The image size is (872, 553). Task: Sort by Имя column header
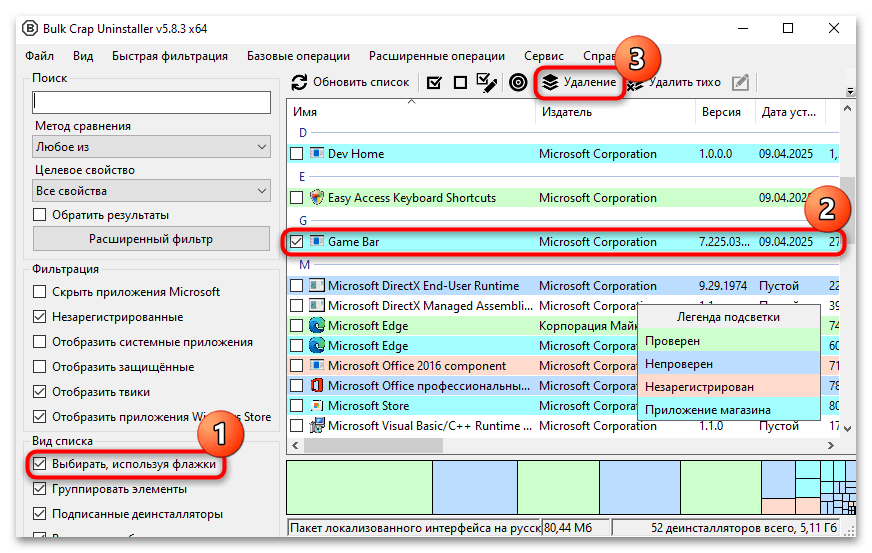[411, 112]
